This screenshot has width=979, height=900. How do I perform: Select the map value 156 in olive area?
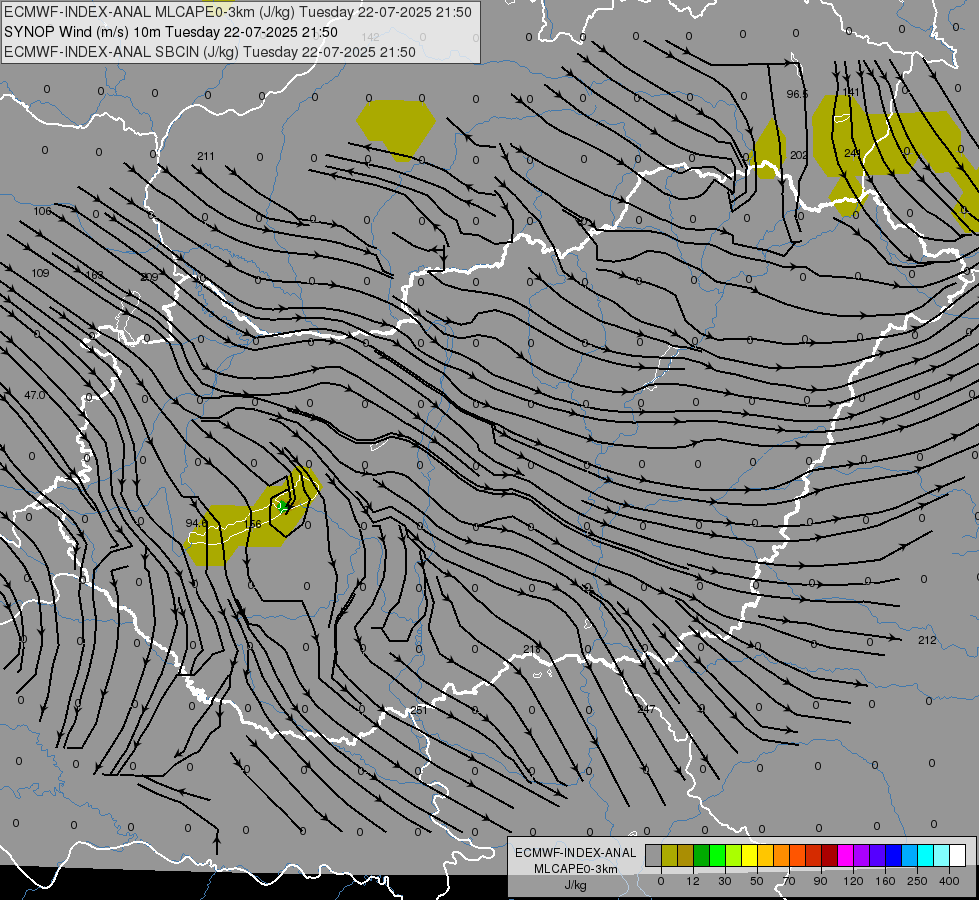tap(252, 524)
